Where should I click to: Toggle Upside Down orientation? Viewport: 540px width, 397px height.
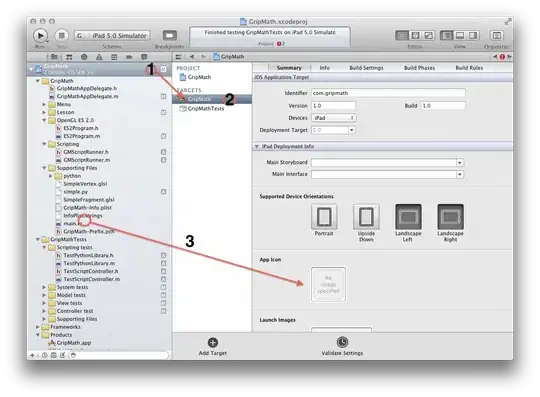pyautogui.click(x=366, y=217)
